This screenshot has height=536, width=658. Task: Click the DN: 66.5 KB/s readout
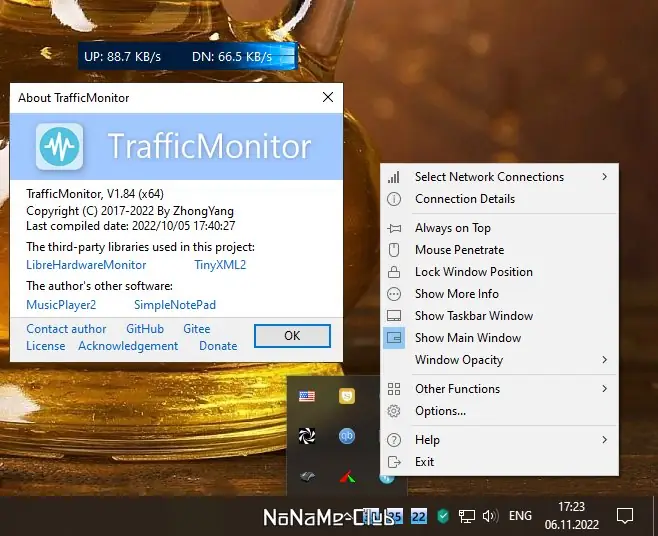232,57
